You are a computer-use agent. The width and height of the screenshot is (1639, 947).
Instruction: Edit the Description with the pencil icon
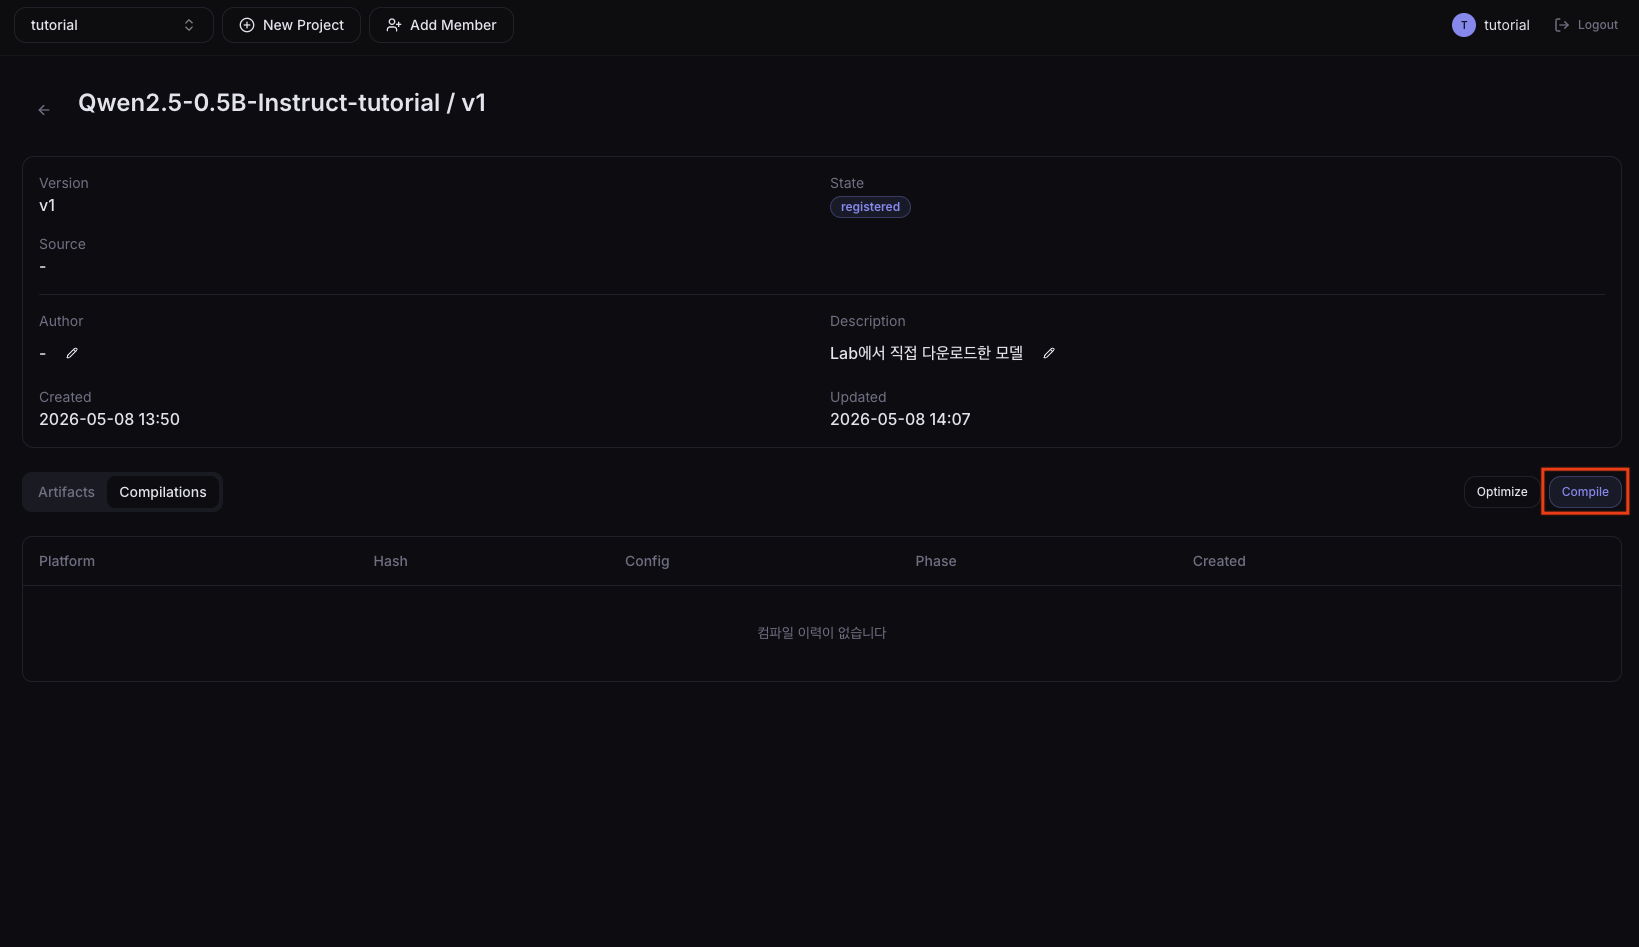[x=1049, y=353]
